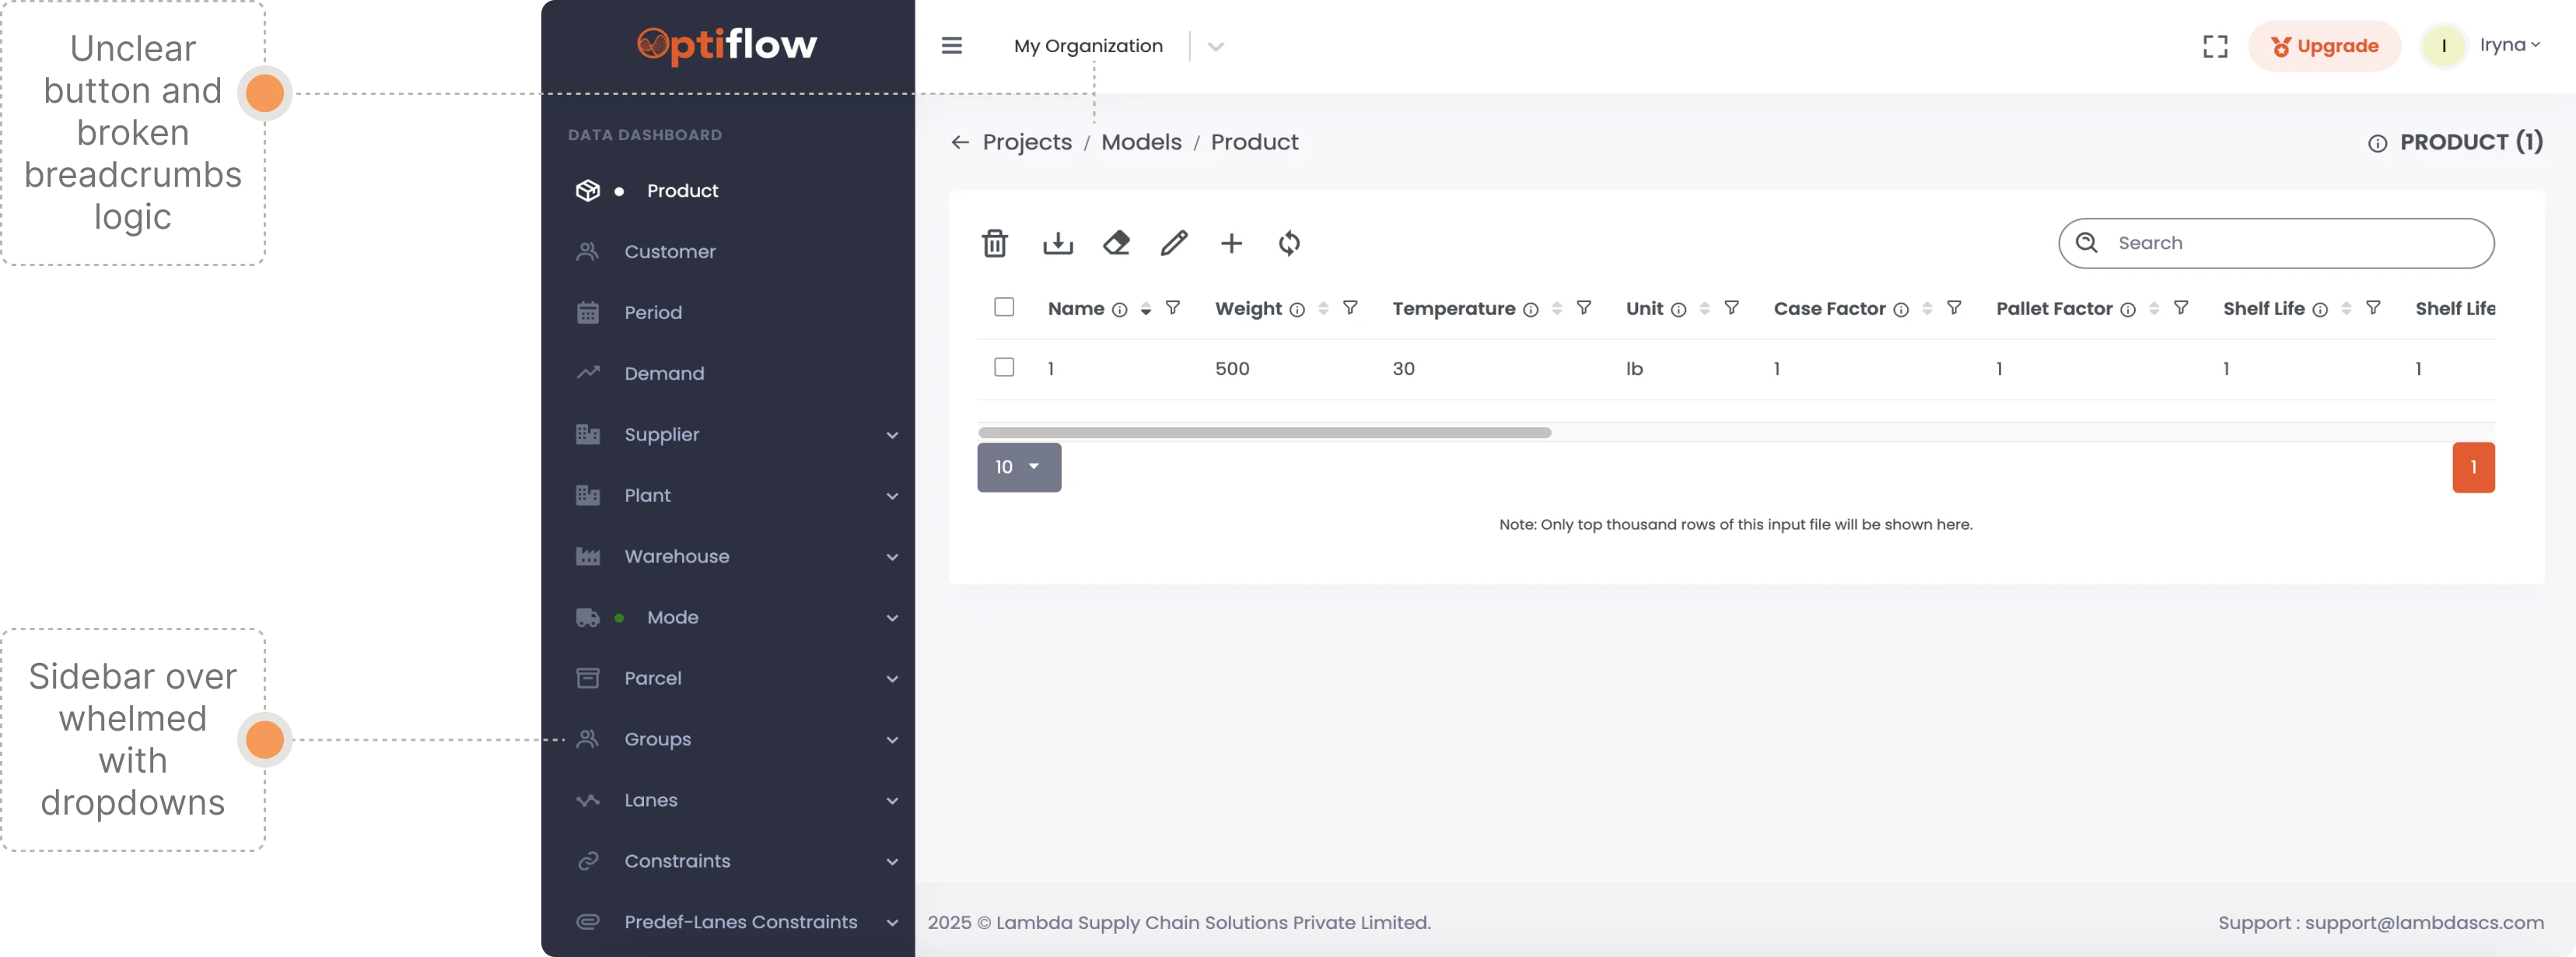
Task: Select the eraser icon in the product toolbar
Action: coord(1116,243)
